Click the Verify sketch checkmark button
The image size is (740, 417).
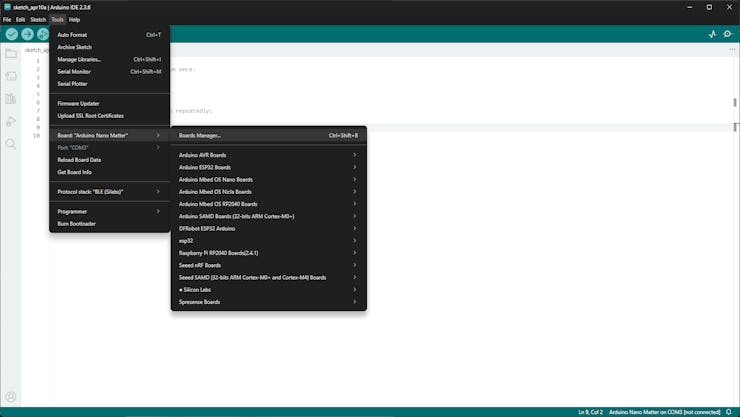(x=12, y=34)
